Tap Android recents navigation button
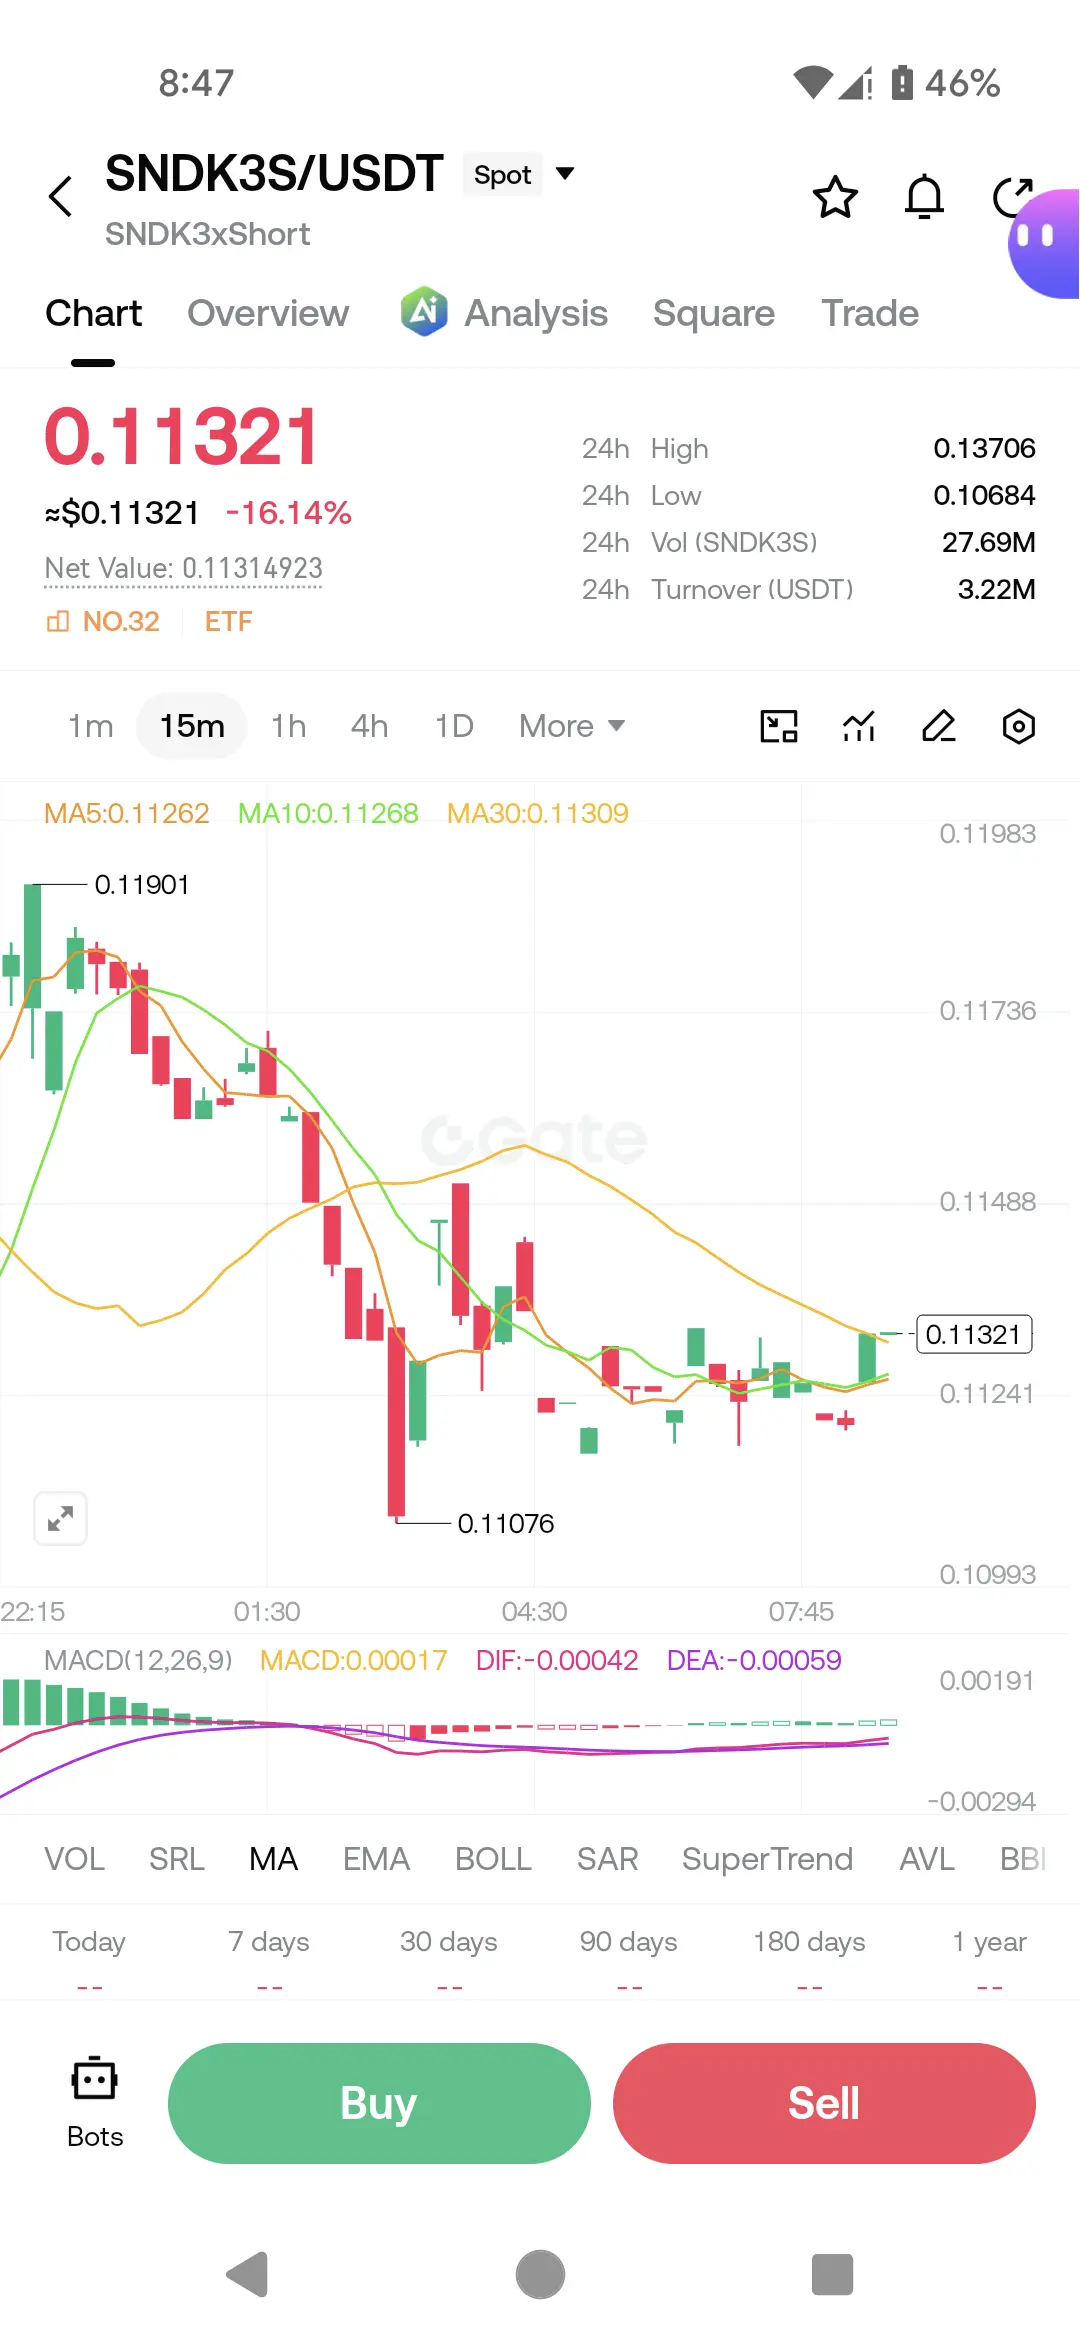This screenshot has width=1080, height=2340. coord(832,2274)
